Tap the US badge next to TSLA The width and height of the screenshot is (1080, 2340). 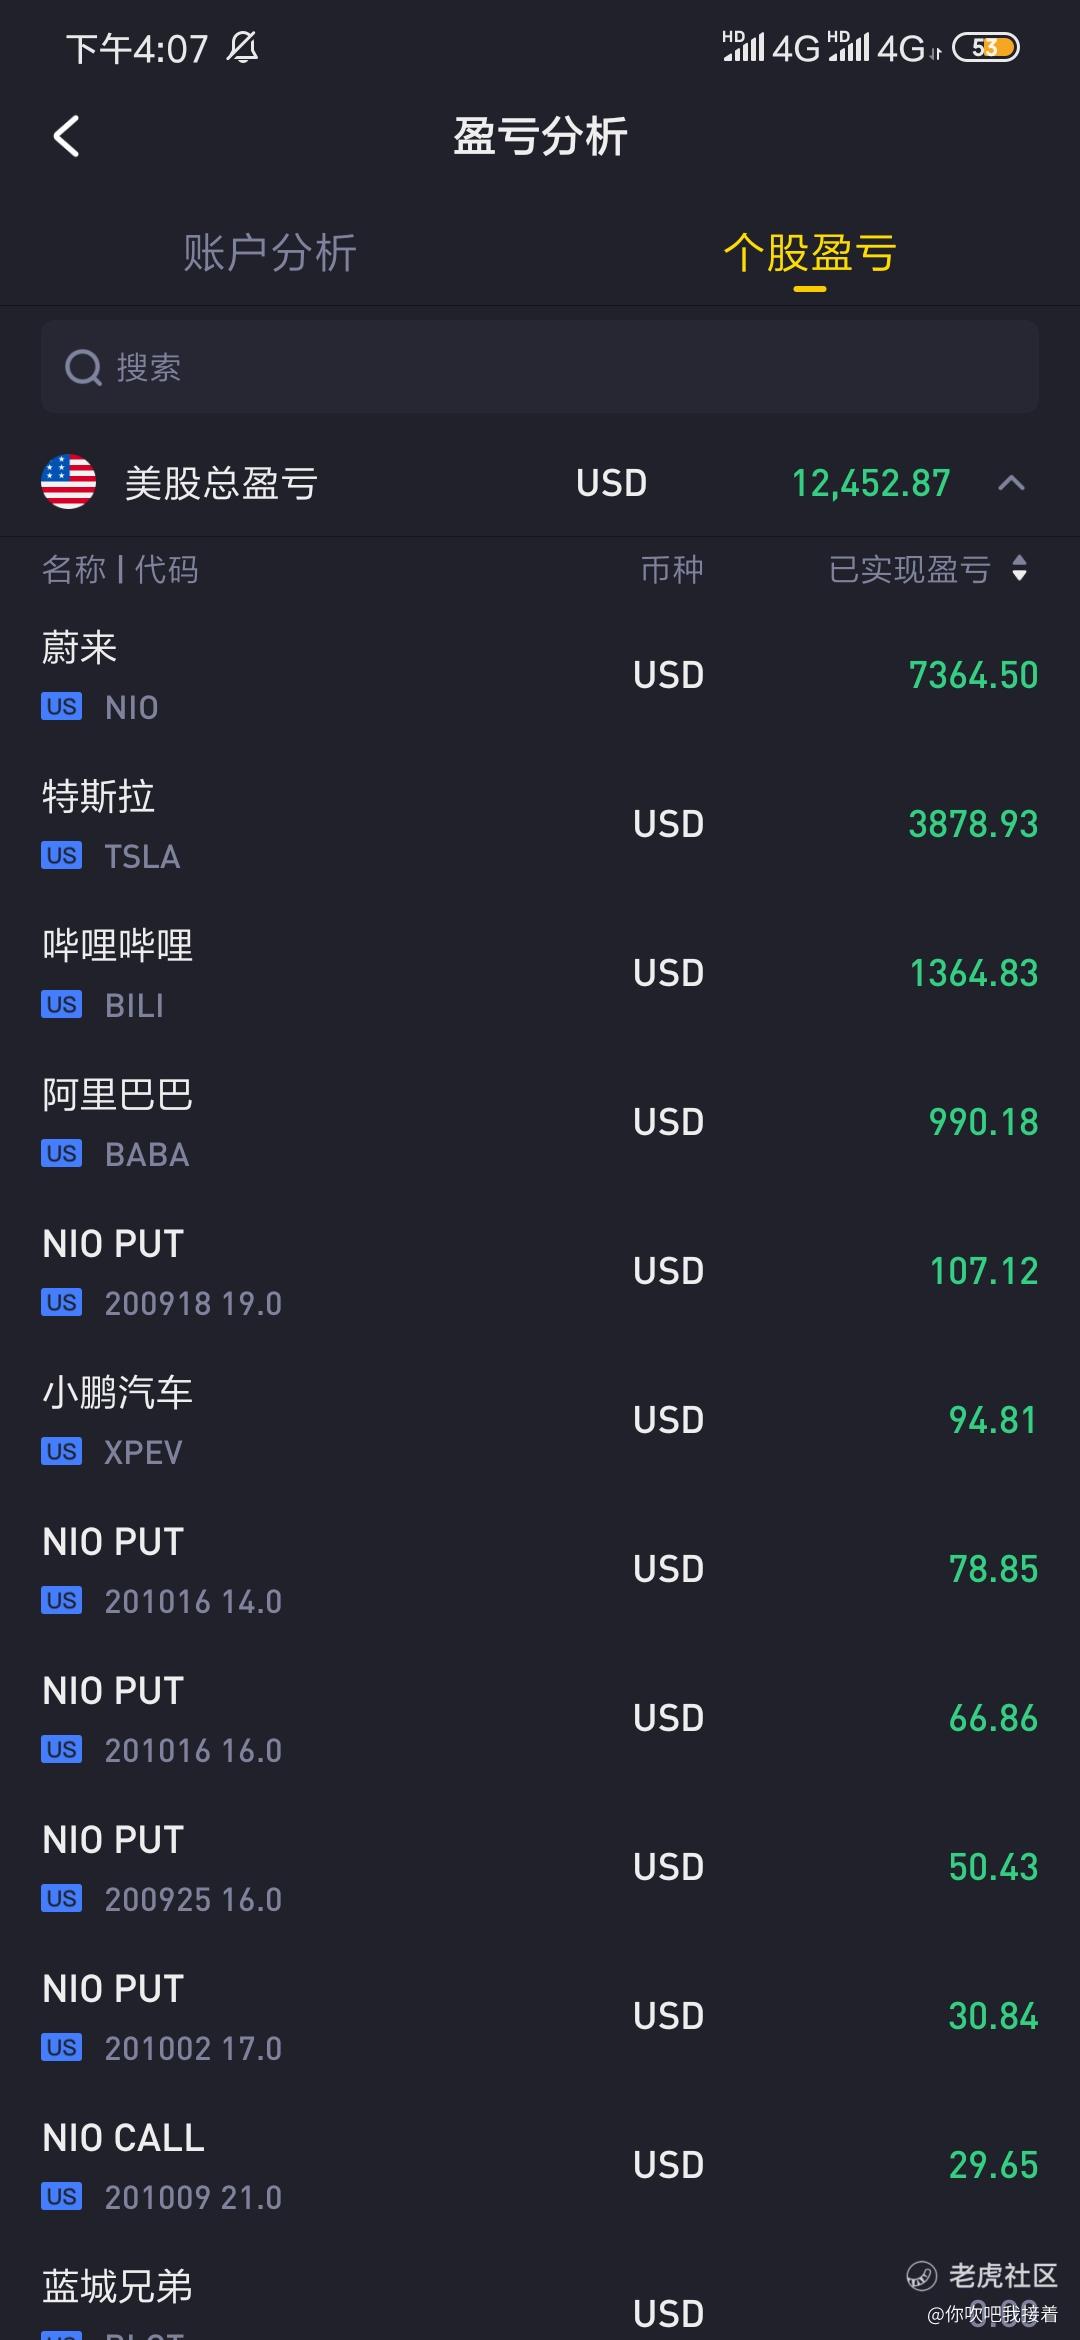coord(61,856)
